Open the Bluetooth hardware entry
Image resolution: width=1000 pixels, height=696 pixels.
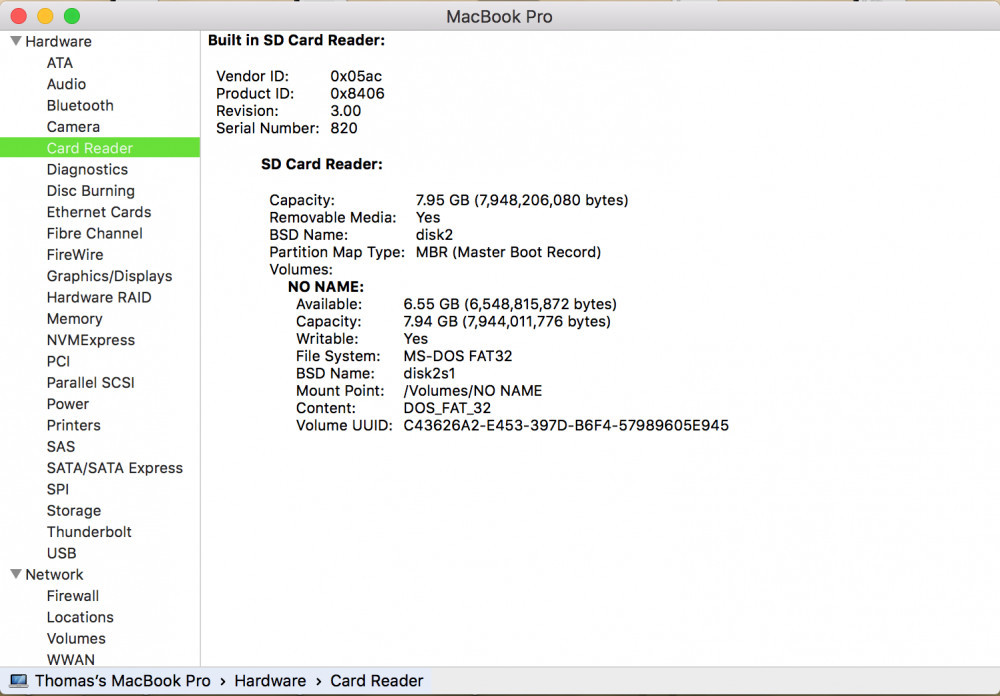tap(80, 105)
